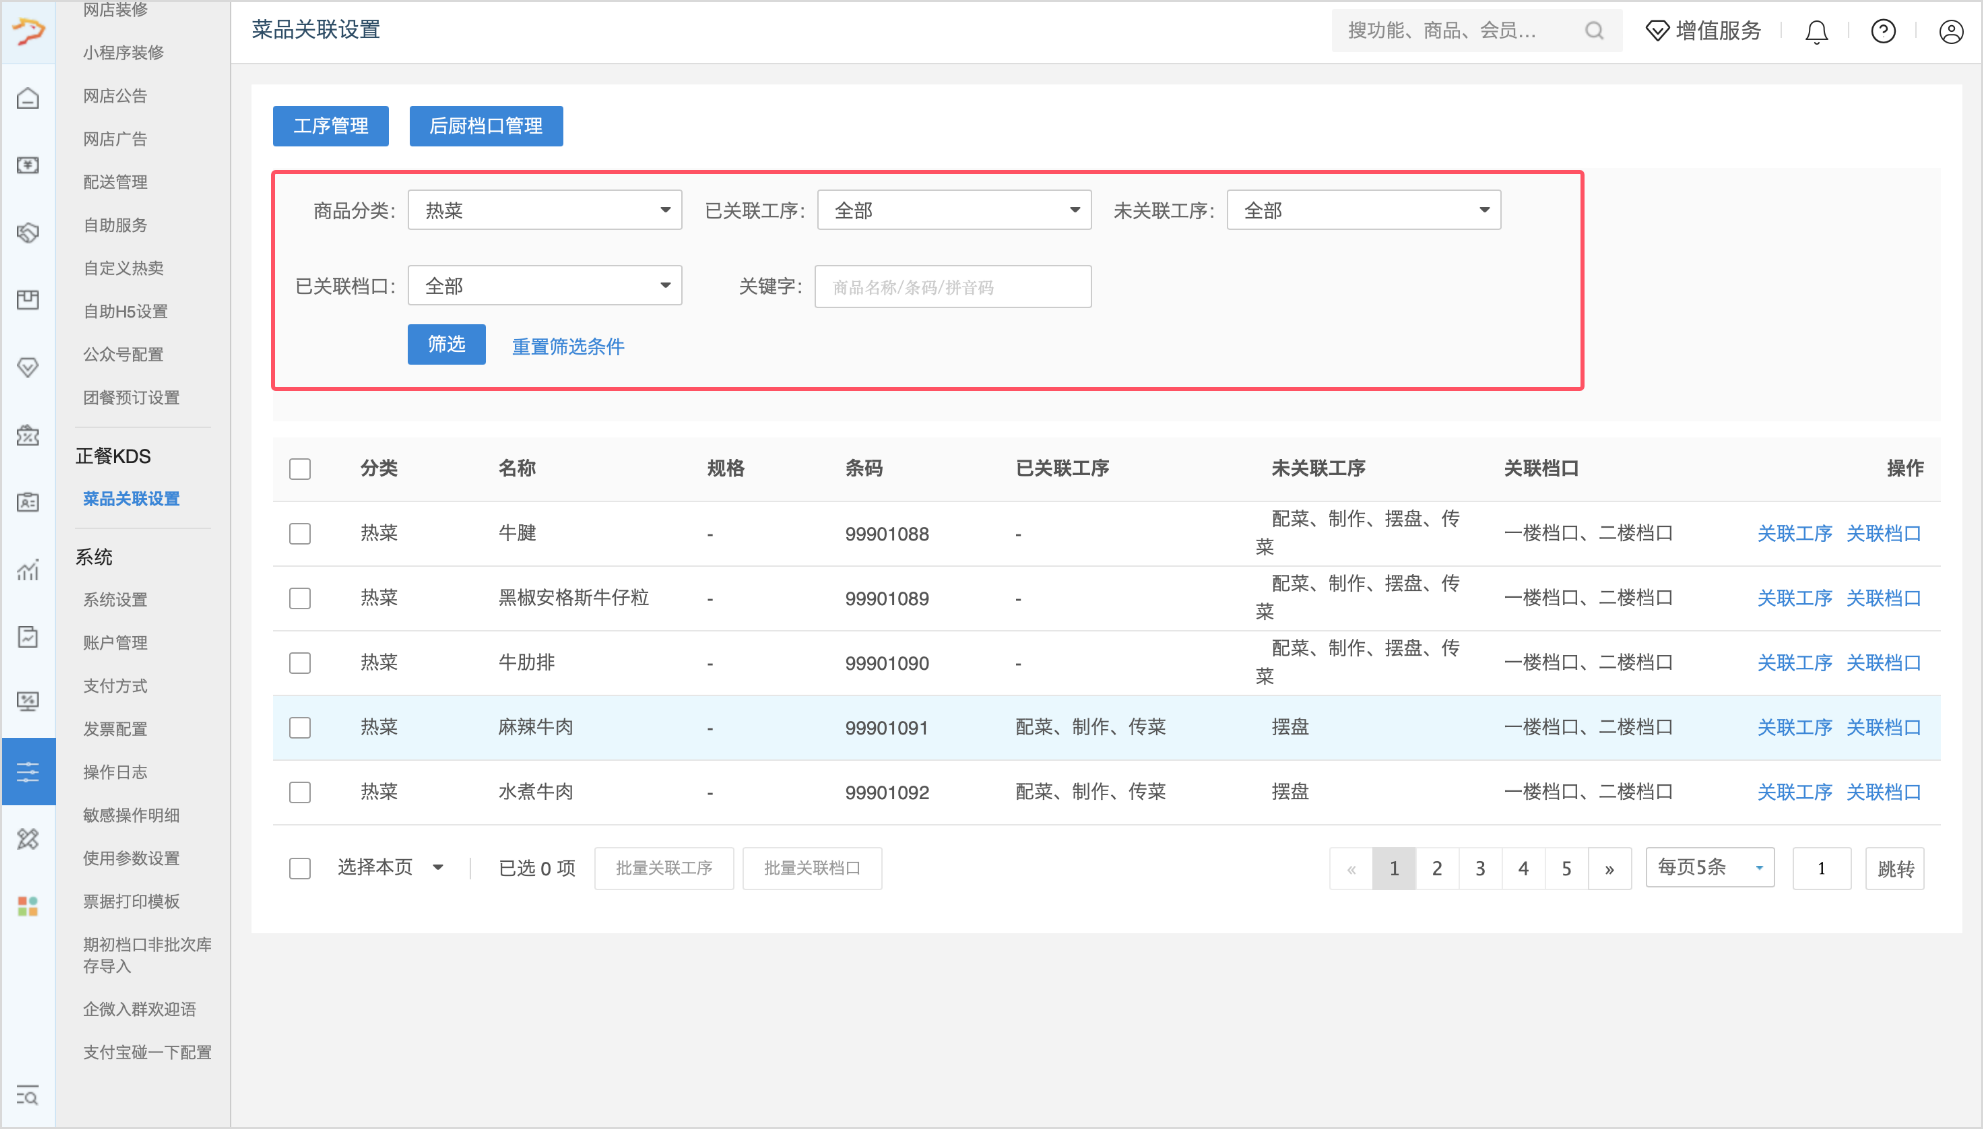Screen dimensions: 1984x1130
Task: Click the magnifier search icon in header
Action: pos(1594,31)
